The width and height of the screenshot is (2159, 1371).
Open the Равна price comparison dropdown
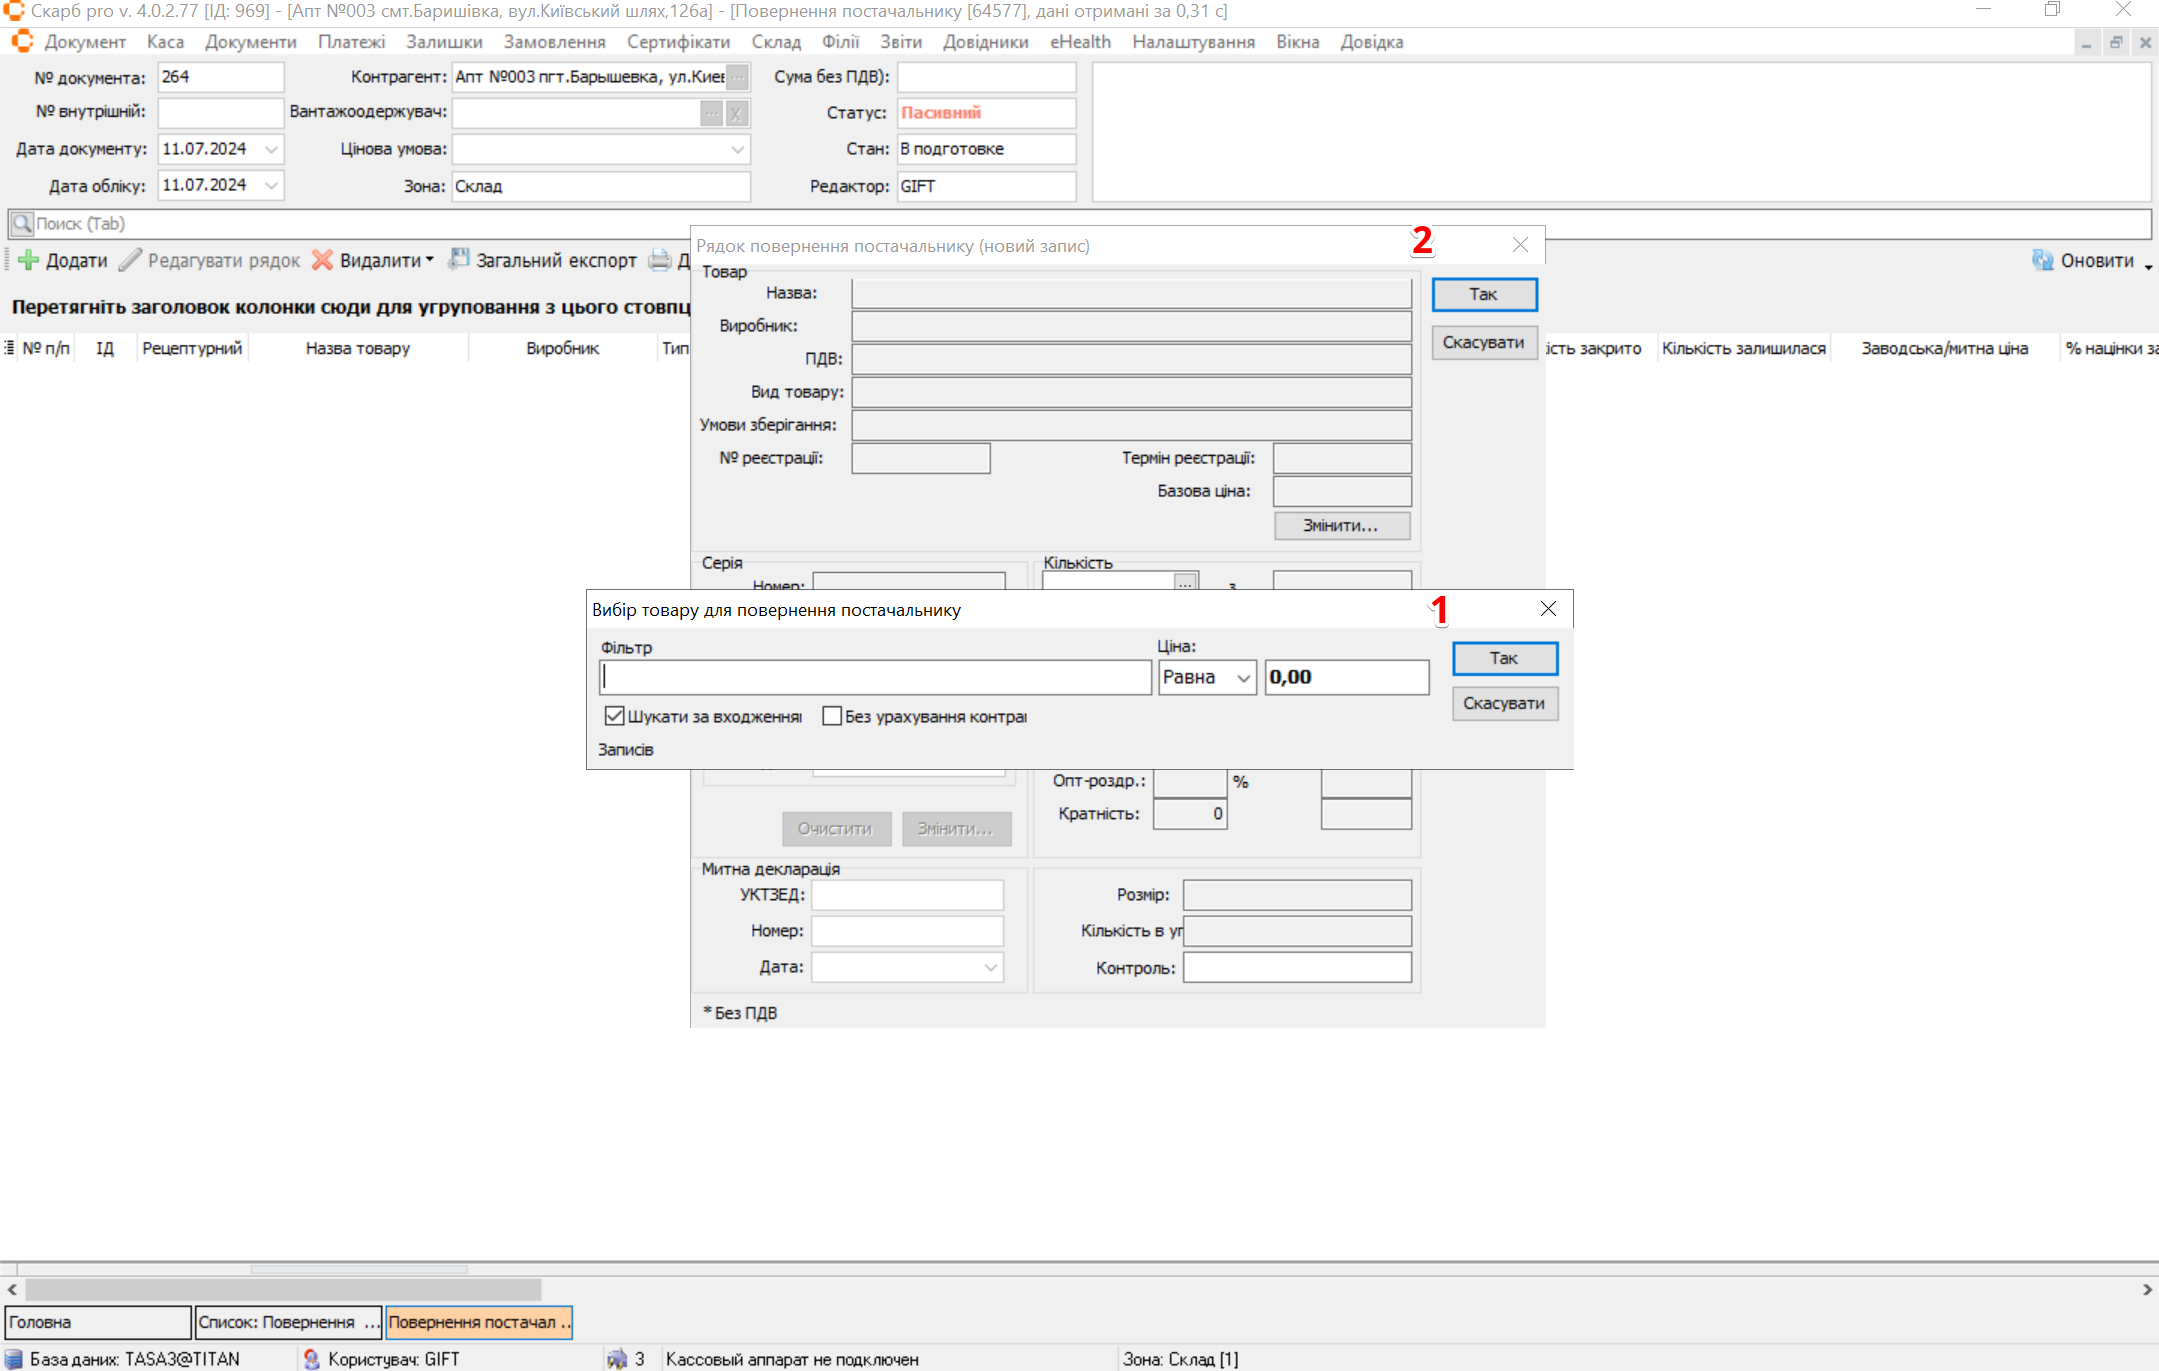pos(1243,678)
